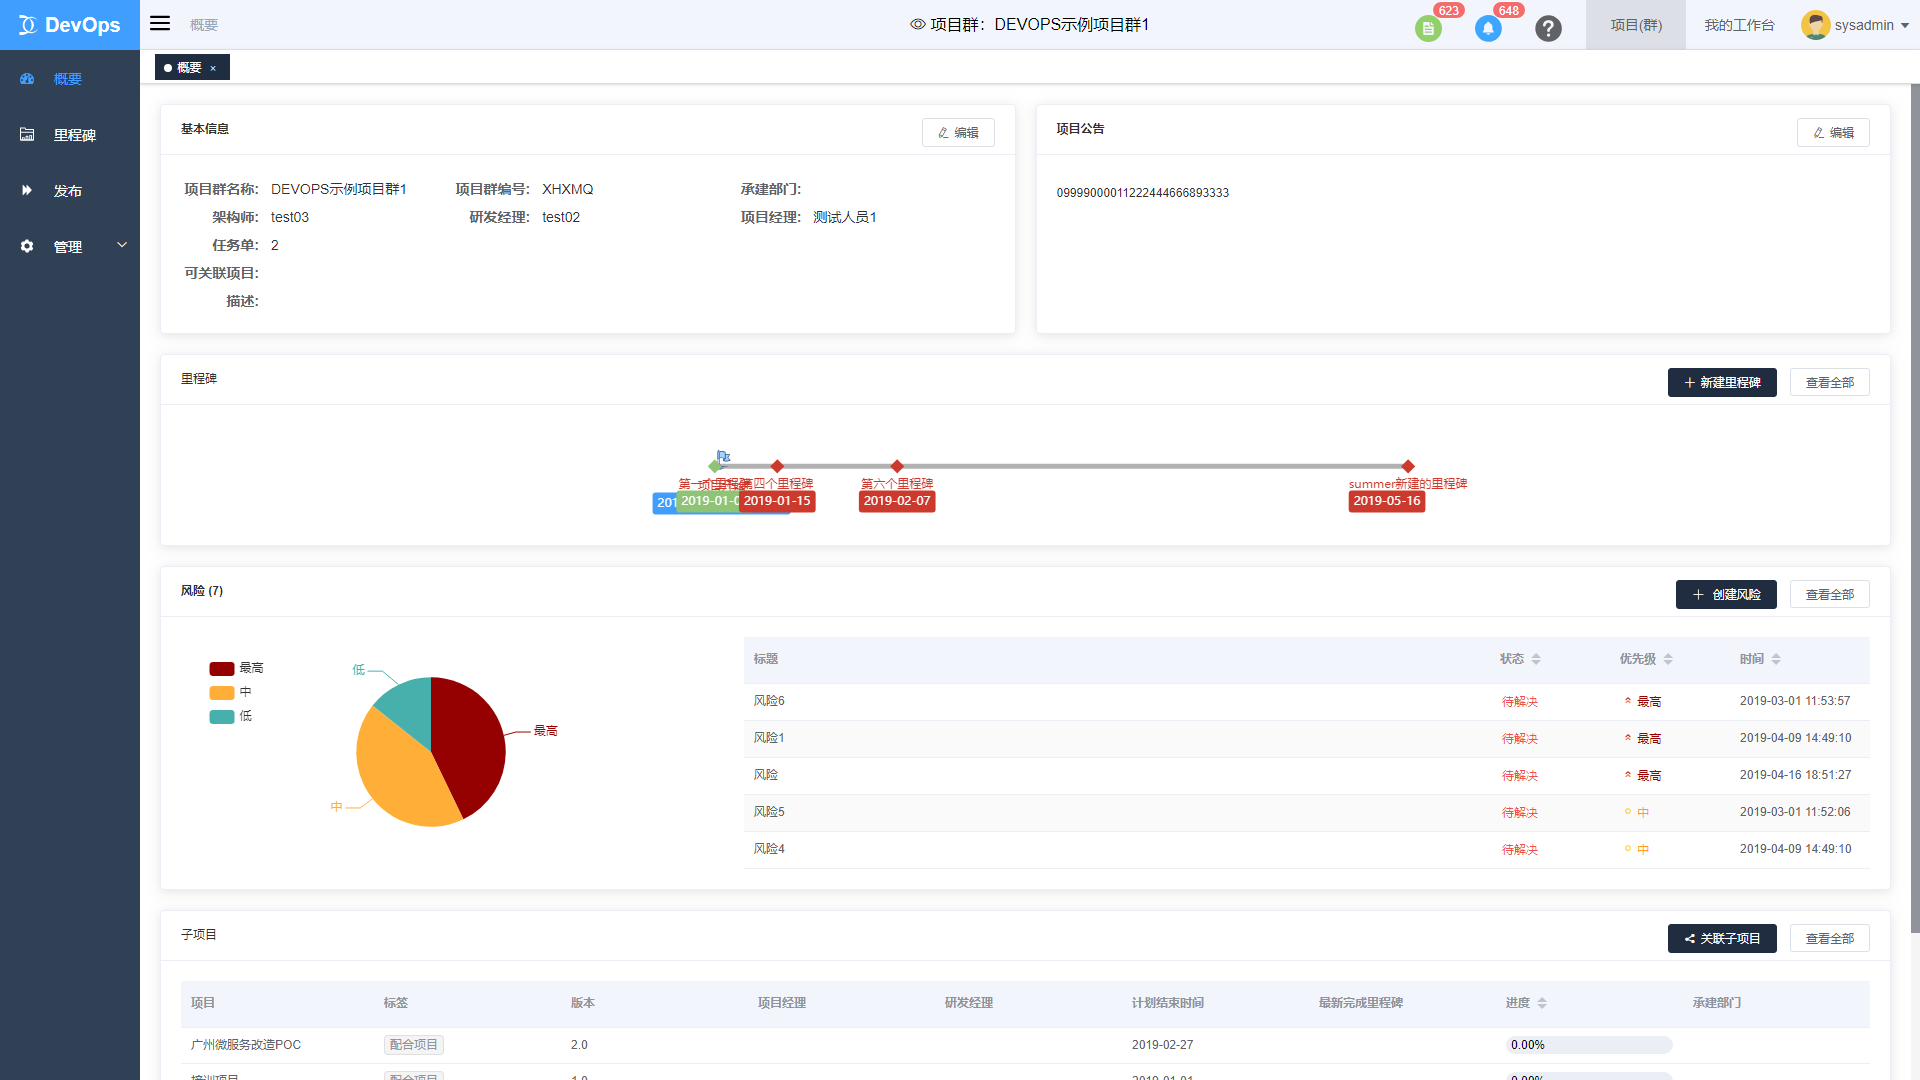The image size is (1920, 1080).
Task: Open 发布 in the sidebar
Action: tap(70, 191)
